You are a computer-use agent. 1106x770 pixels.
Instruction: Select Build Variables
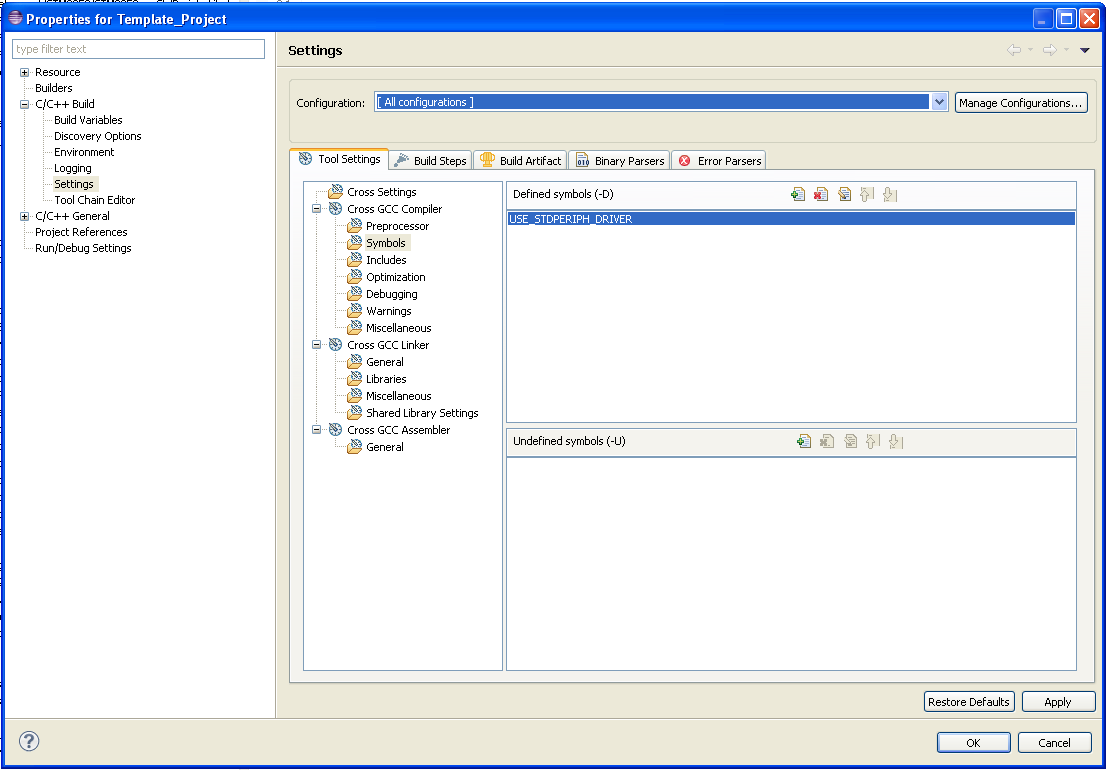[88, 120]
